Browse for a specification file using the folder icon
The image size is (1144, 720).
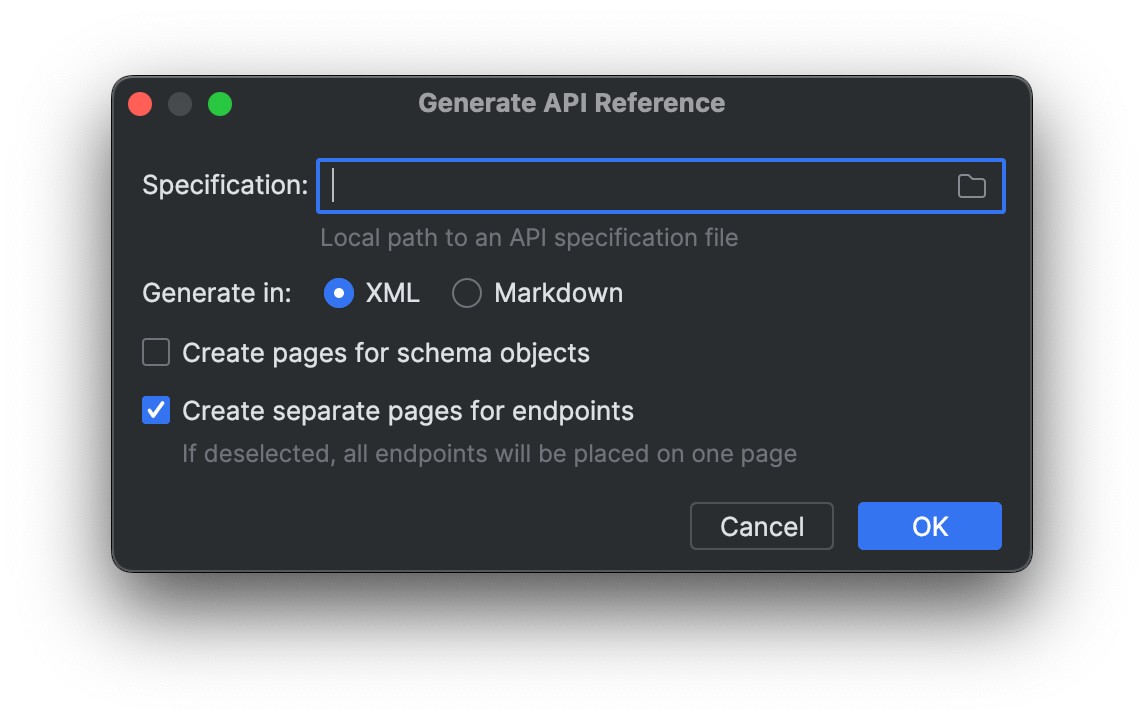pyautogui.click(x=971, y=185)
